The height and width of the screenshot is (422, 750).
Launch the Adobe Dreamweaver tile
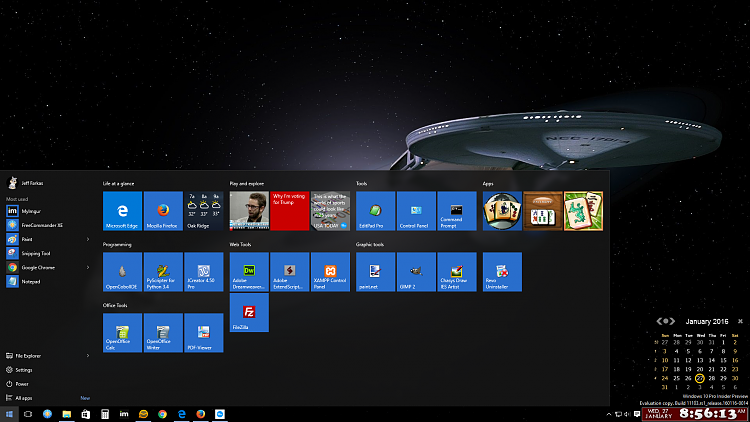coord(249,272)
